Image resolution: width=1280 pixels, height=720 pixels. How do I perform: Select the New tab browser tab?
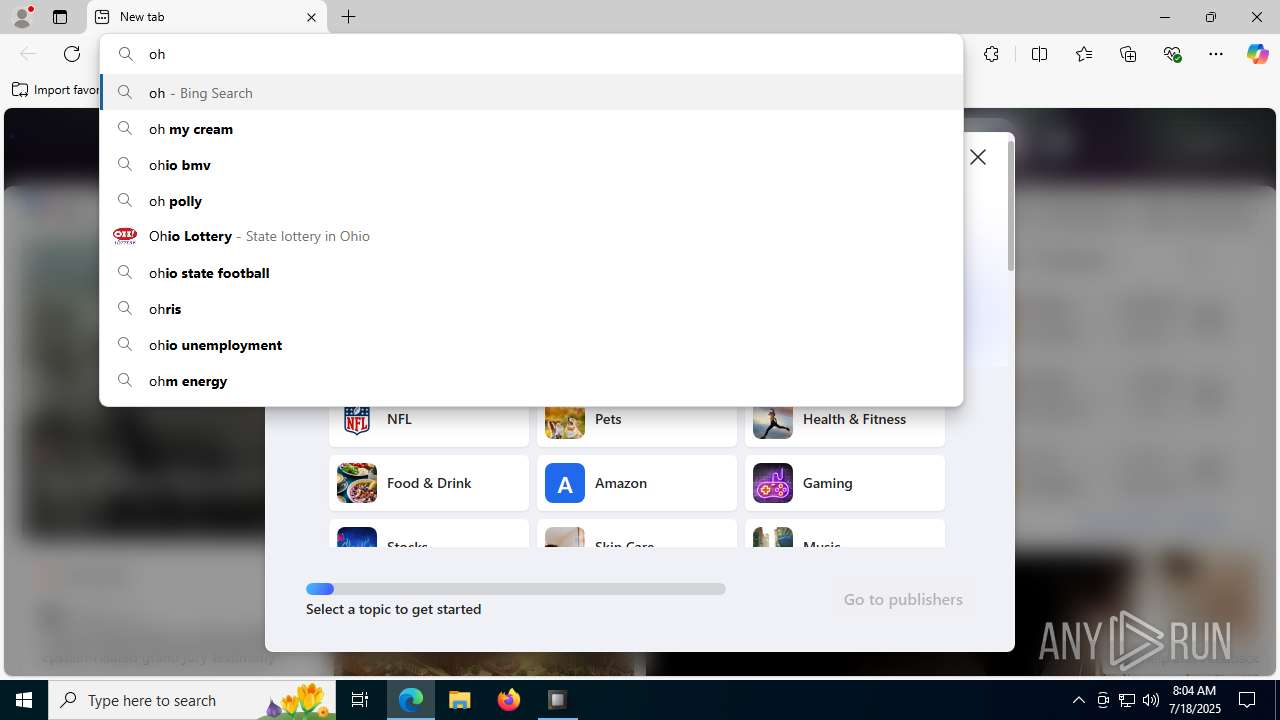pos(207,17)
